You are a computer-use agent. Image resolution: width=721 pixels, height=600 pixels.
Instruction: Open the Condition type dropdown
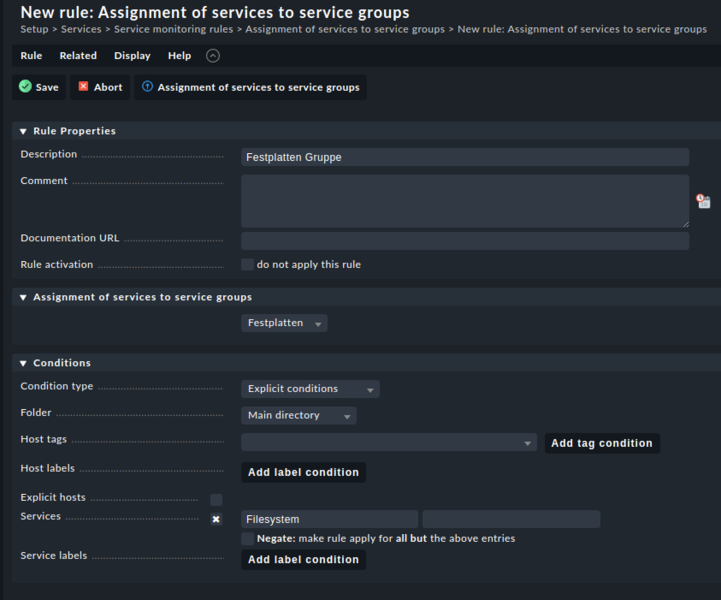tap(310, 389)
